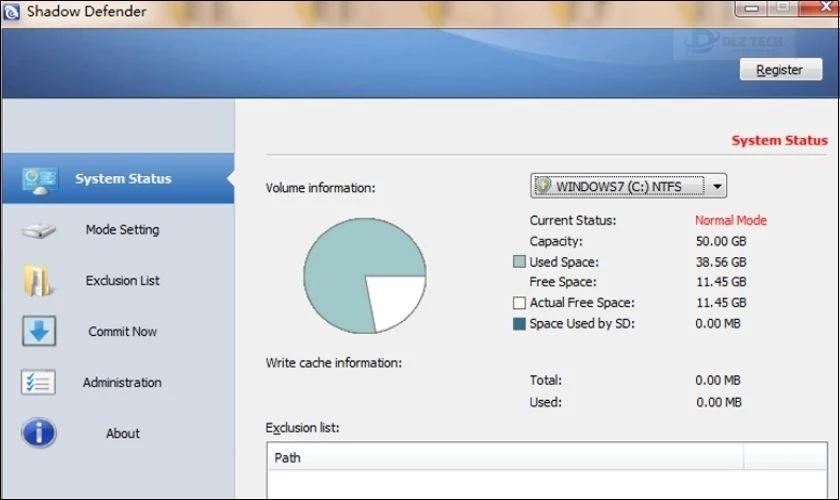The height and width of the screenshot is (500, 840).
Task: Select WINDOWS7 (C:) NTFS combo box
Action: point(628,186)
